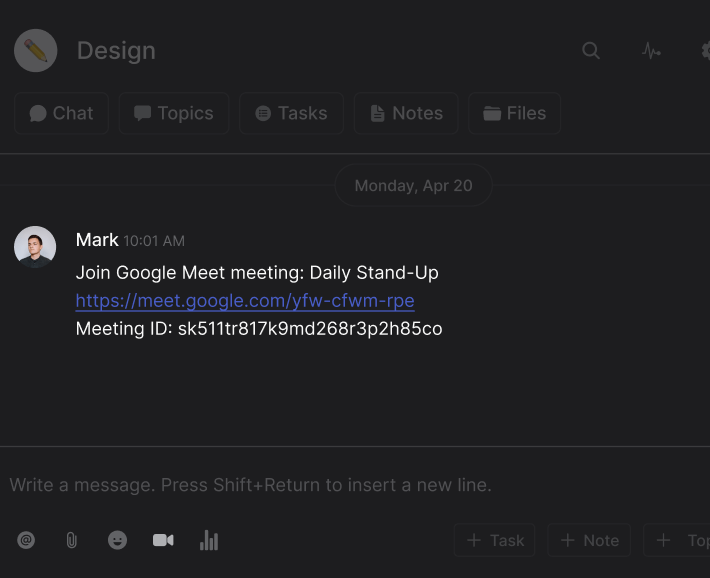
Task: Open the Tasks tab
Action: pyautogui.click(x=291, y=113)
